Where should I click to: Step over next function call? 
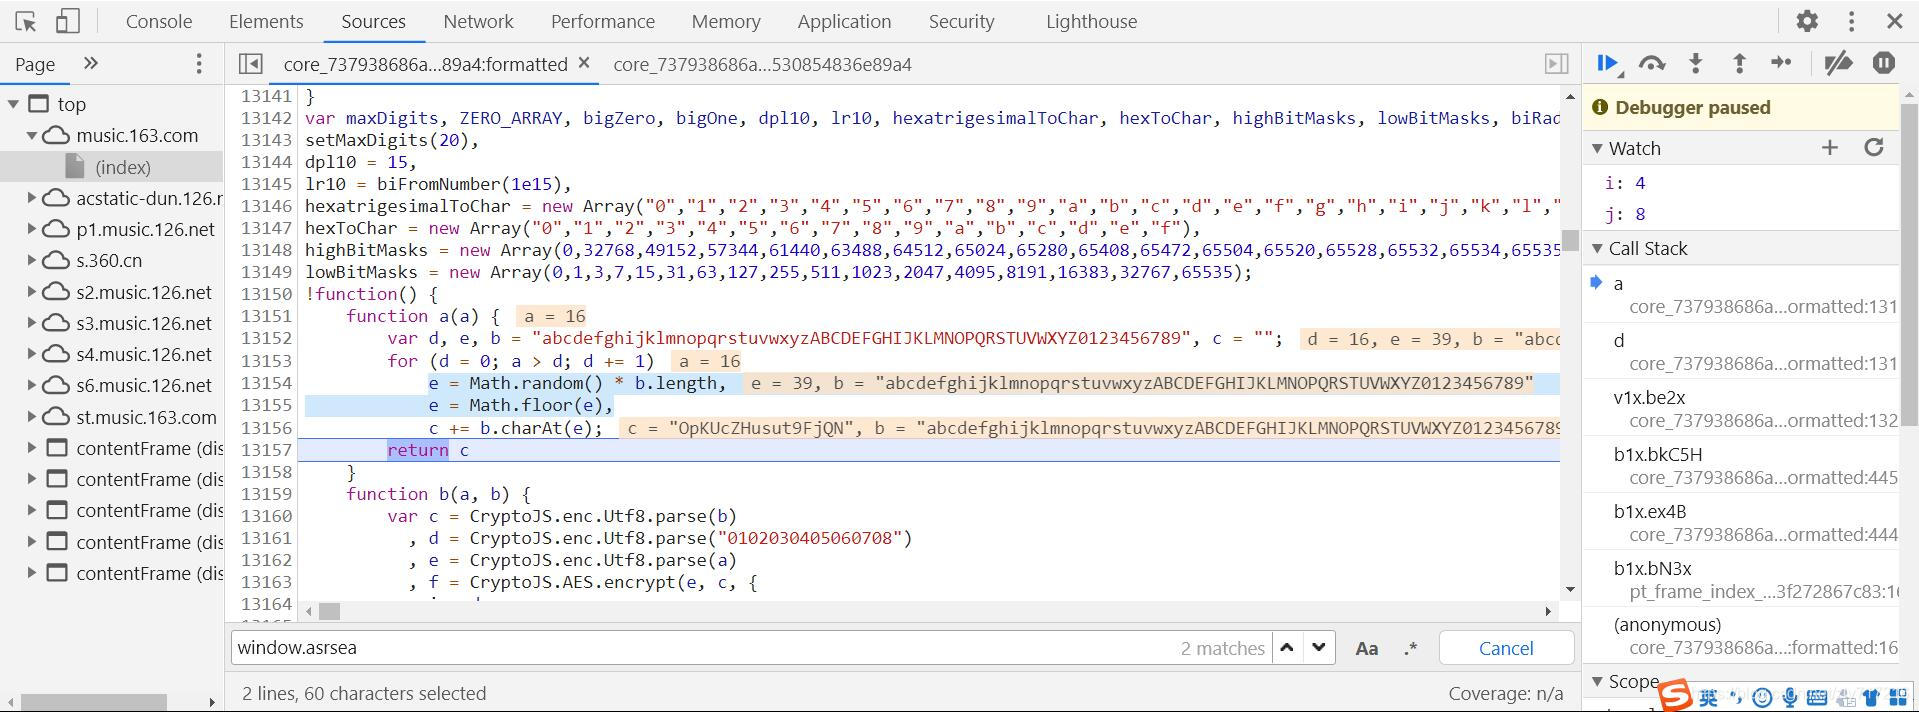pyautogui.click(x=1652, y=64)
